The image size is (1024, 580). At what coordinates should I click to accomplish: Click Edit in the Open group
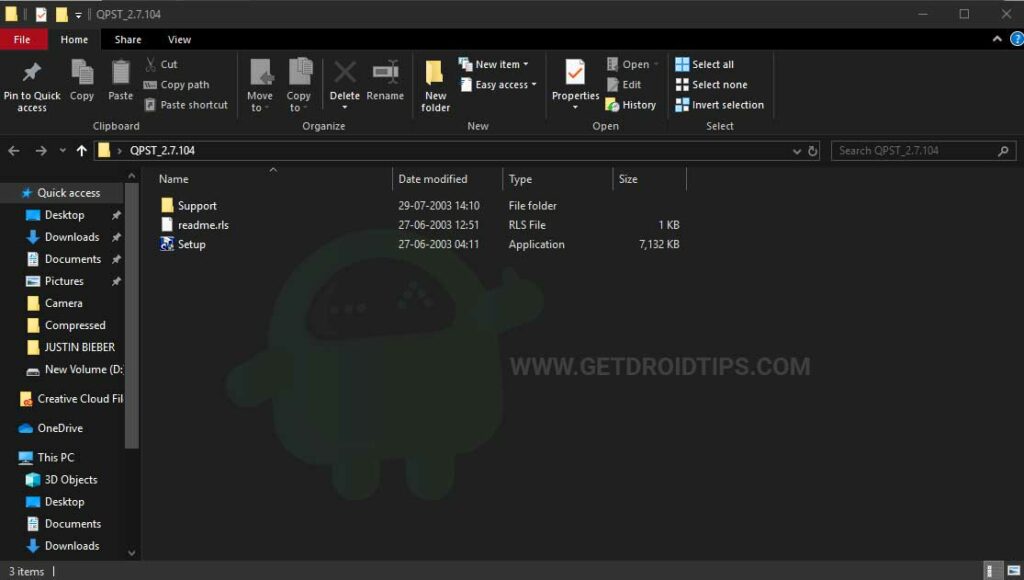[624, 84]
